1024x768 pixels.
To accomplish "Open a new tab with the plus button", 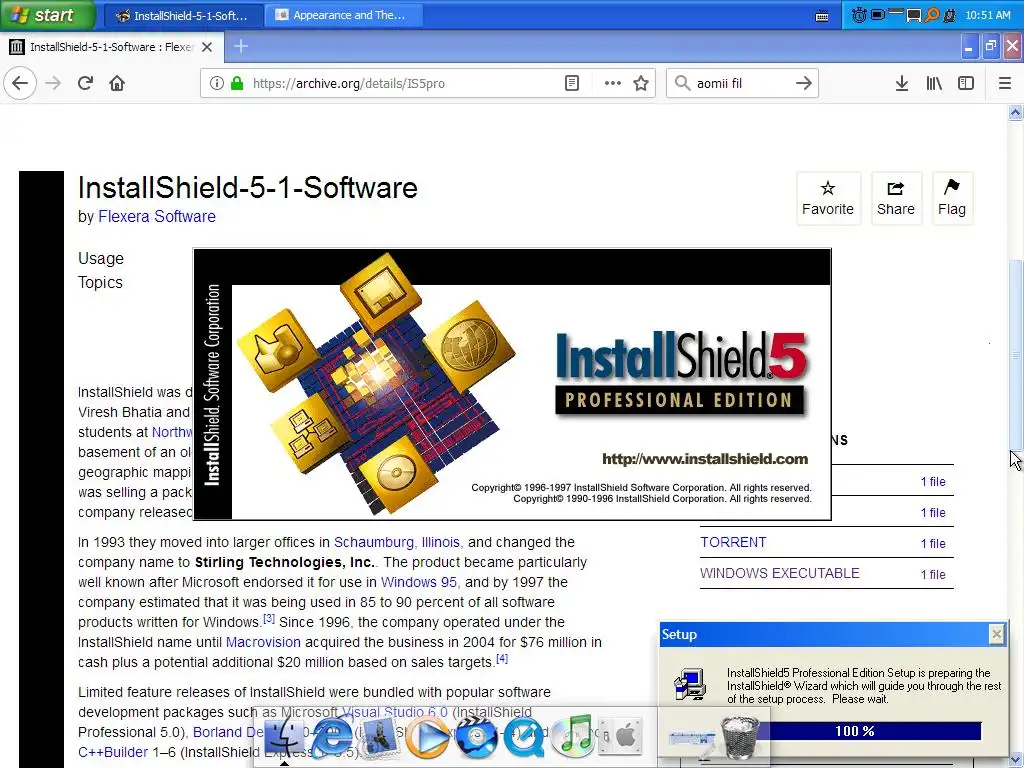I will (241, 46).
